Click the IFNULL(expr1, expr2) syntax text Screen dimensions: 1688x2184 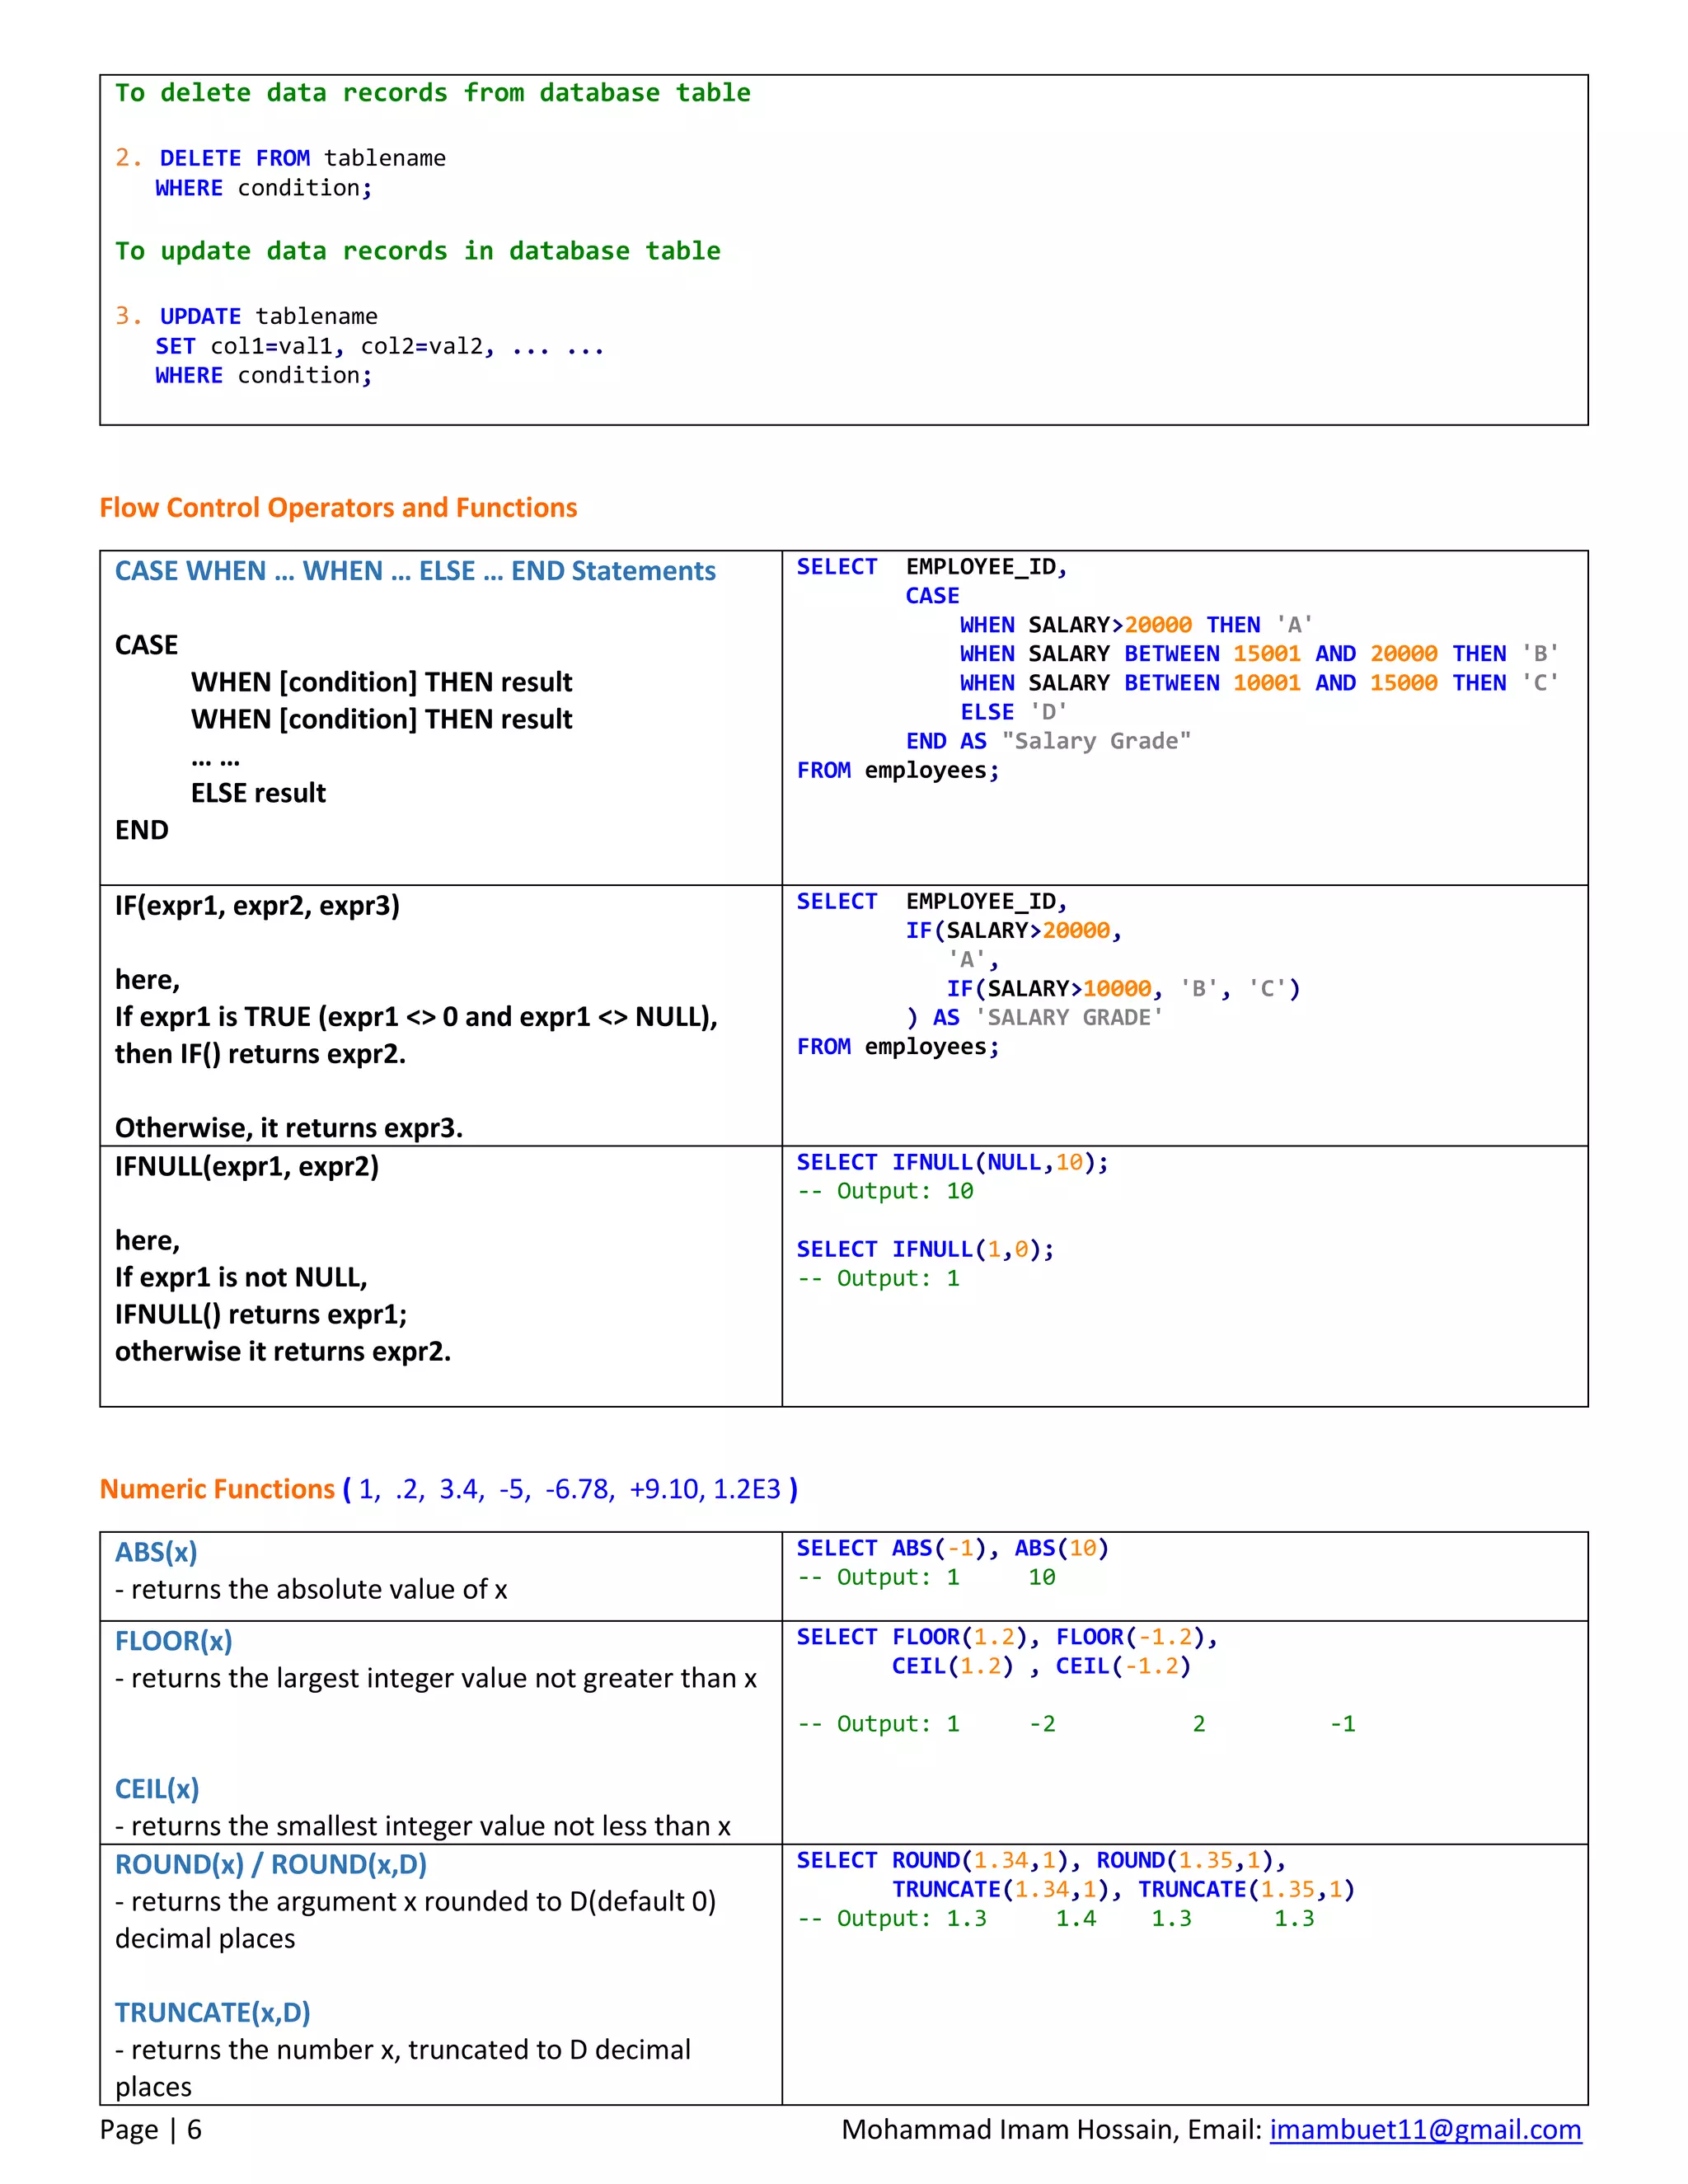247,1167
